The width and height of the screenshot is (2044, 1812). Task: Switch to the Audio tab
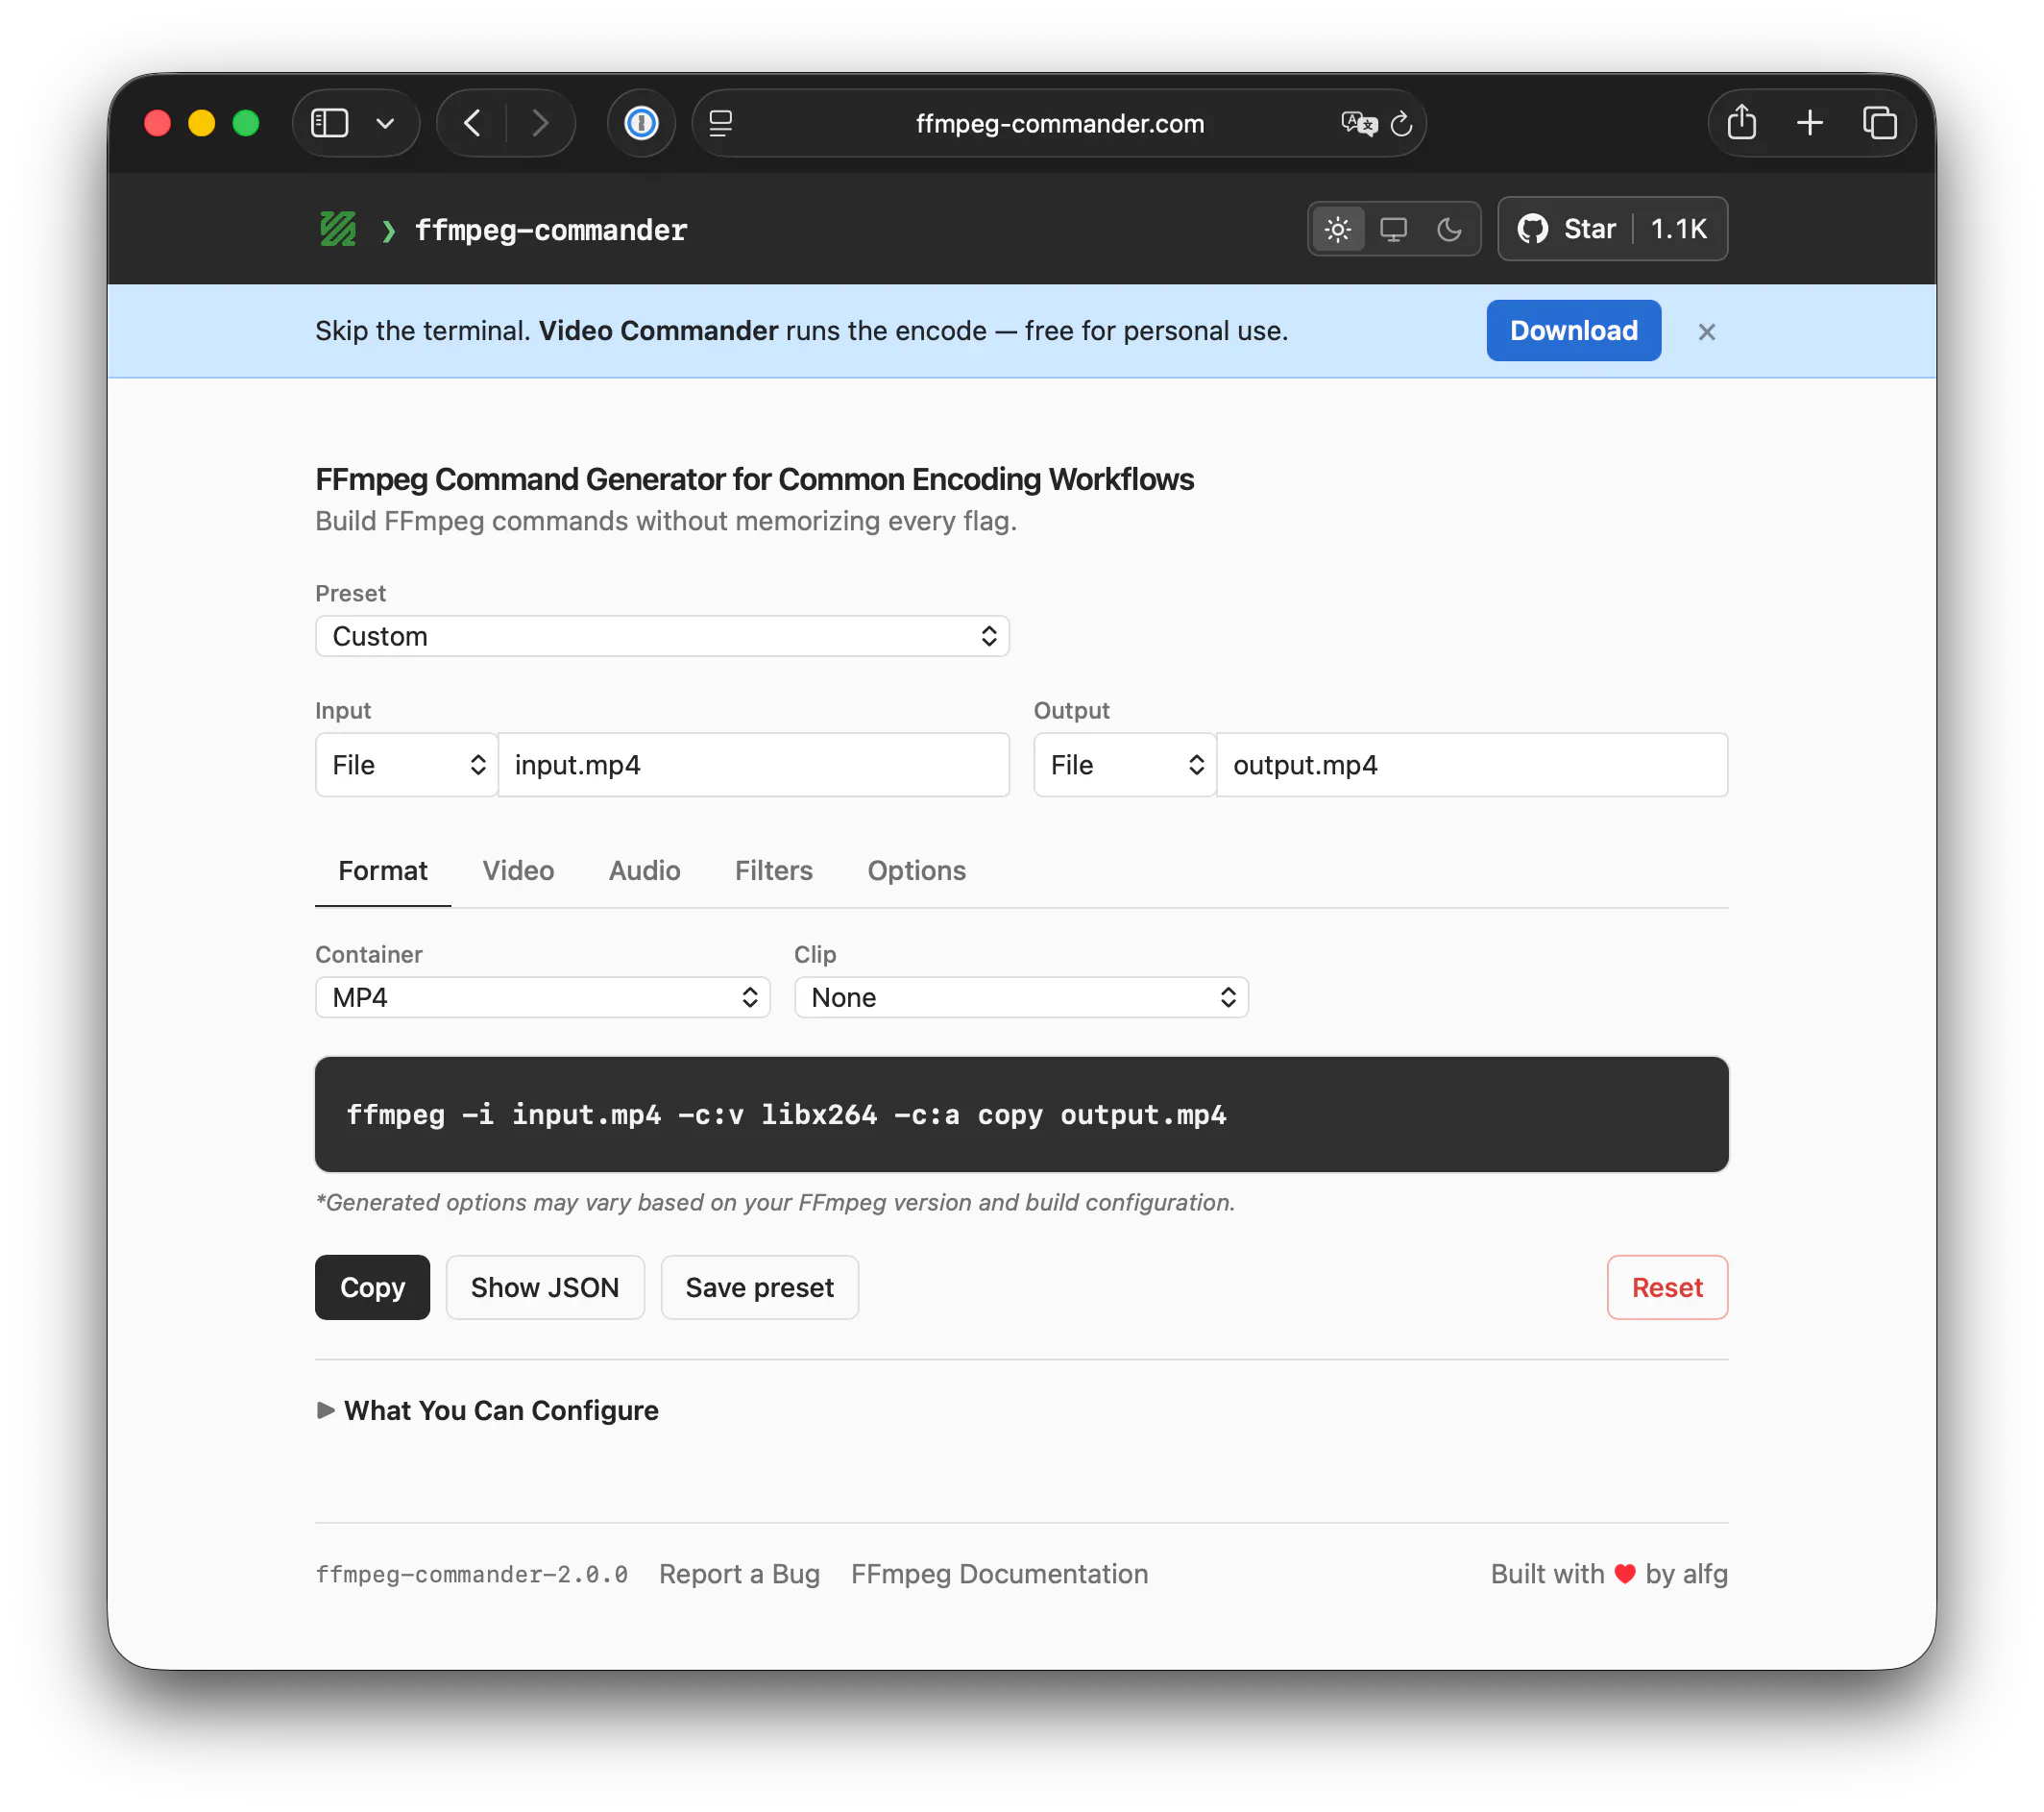pyautogui.click(x=644, y=871)
